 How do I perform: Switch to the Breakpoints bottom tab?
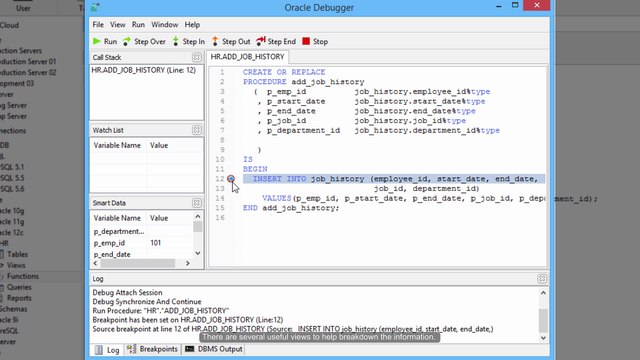(x=152, y=349)
